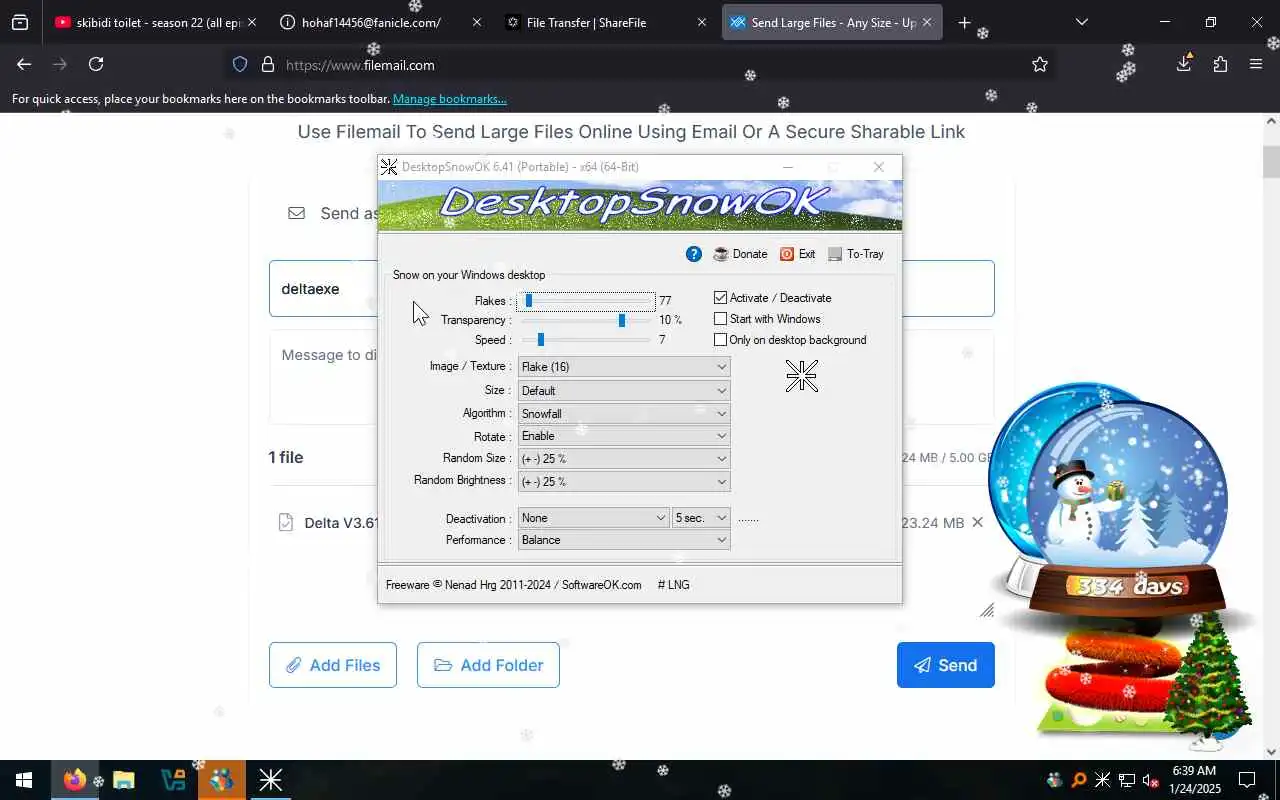Enable Only on desktop background checkbox
The image size is (1280, 800).
pos(720,339)
